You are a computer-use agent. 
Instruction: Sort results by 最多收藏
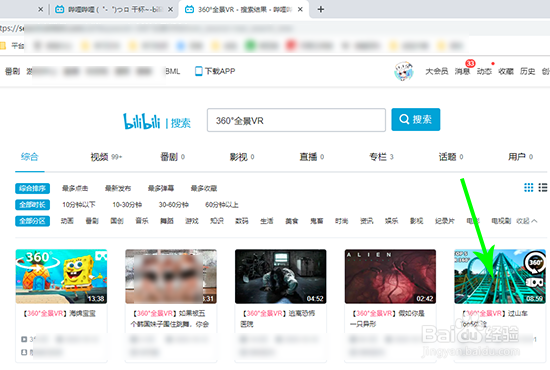pos(204,188)
